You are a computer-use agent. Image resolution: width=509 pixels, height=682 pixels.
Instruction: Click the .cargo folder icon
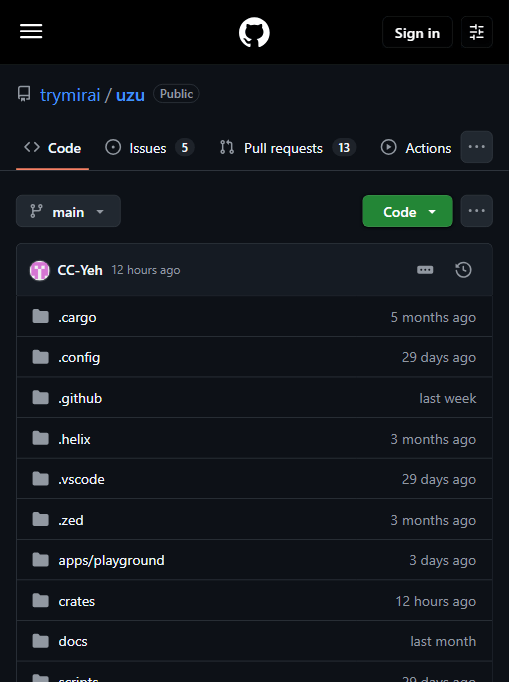(x=40, y=317)
